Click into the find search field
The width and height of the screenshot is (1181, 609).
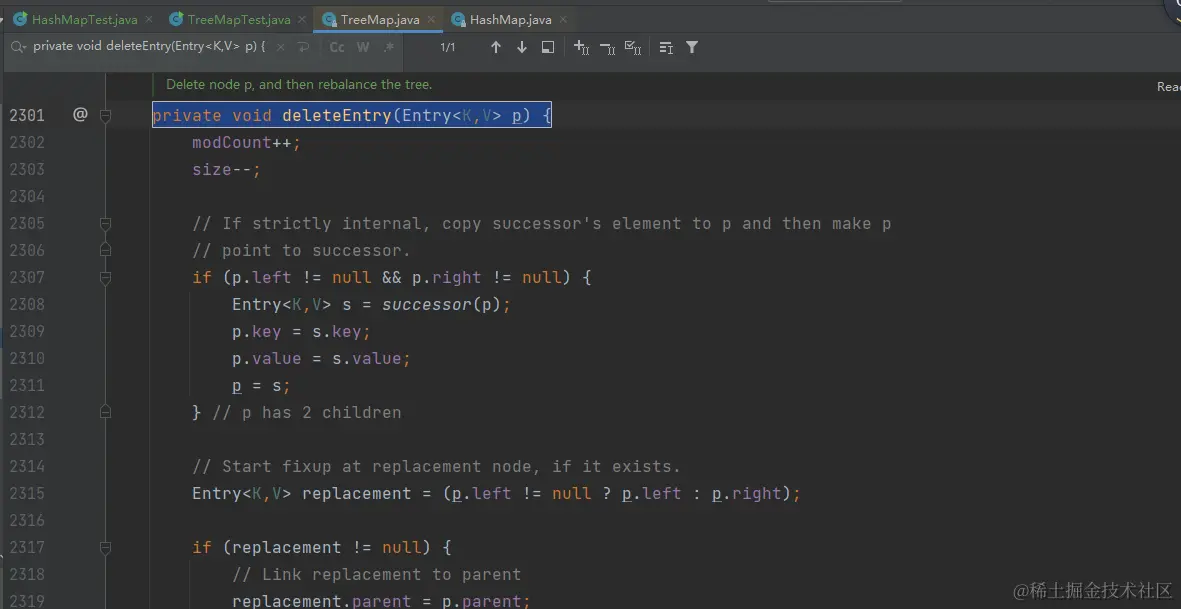pyautogui.click(x=149, y=47)
